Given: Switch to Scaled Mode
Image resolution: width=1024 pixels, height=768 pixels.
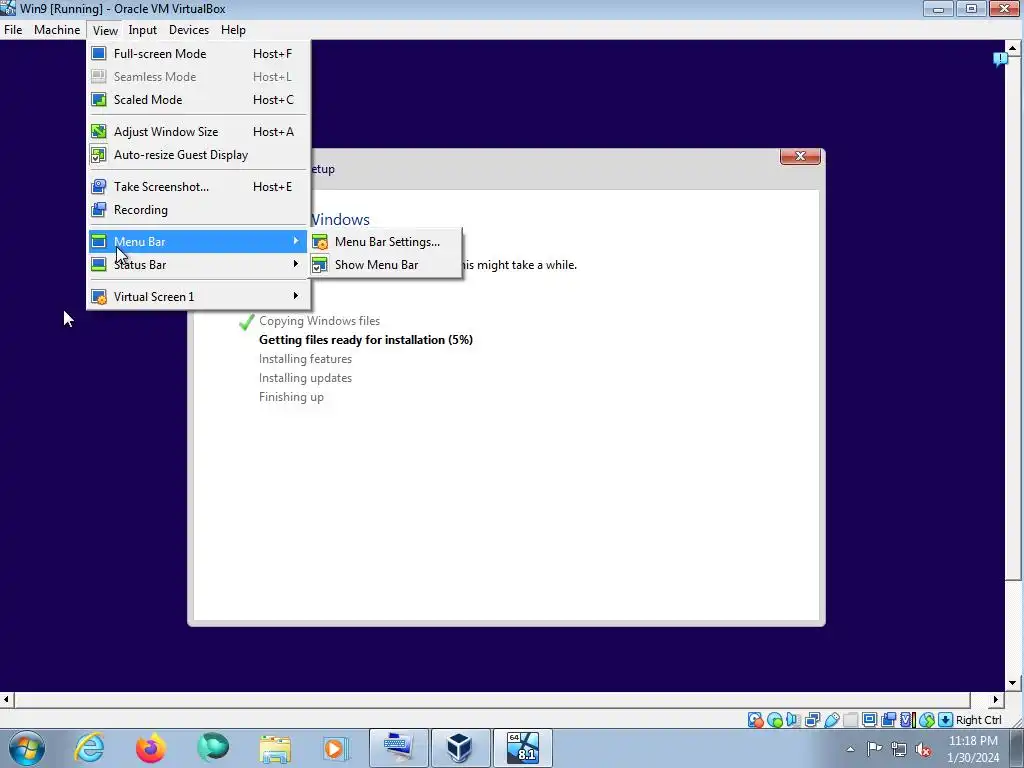Looking at the screenshot, I should click(x=199, y=100).
